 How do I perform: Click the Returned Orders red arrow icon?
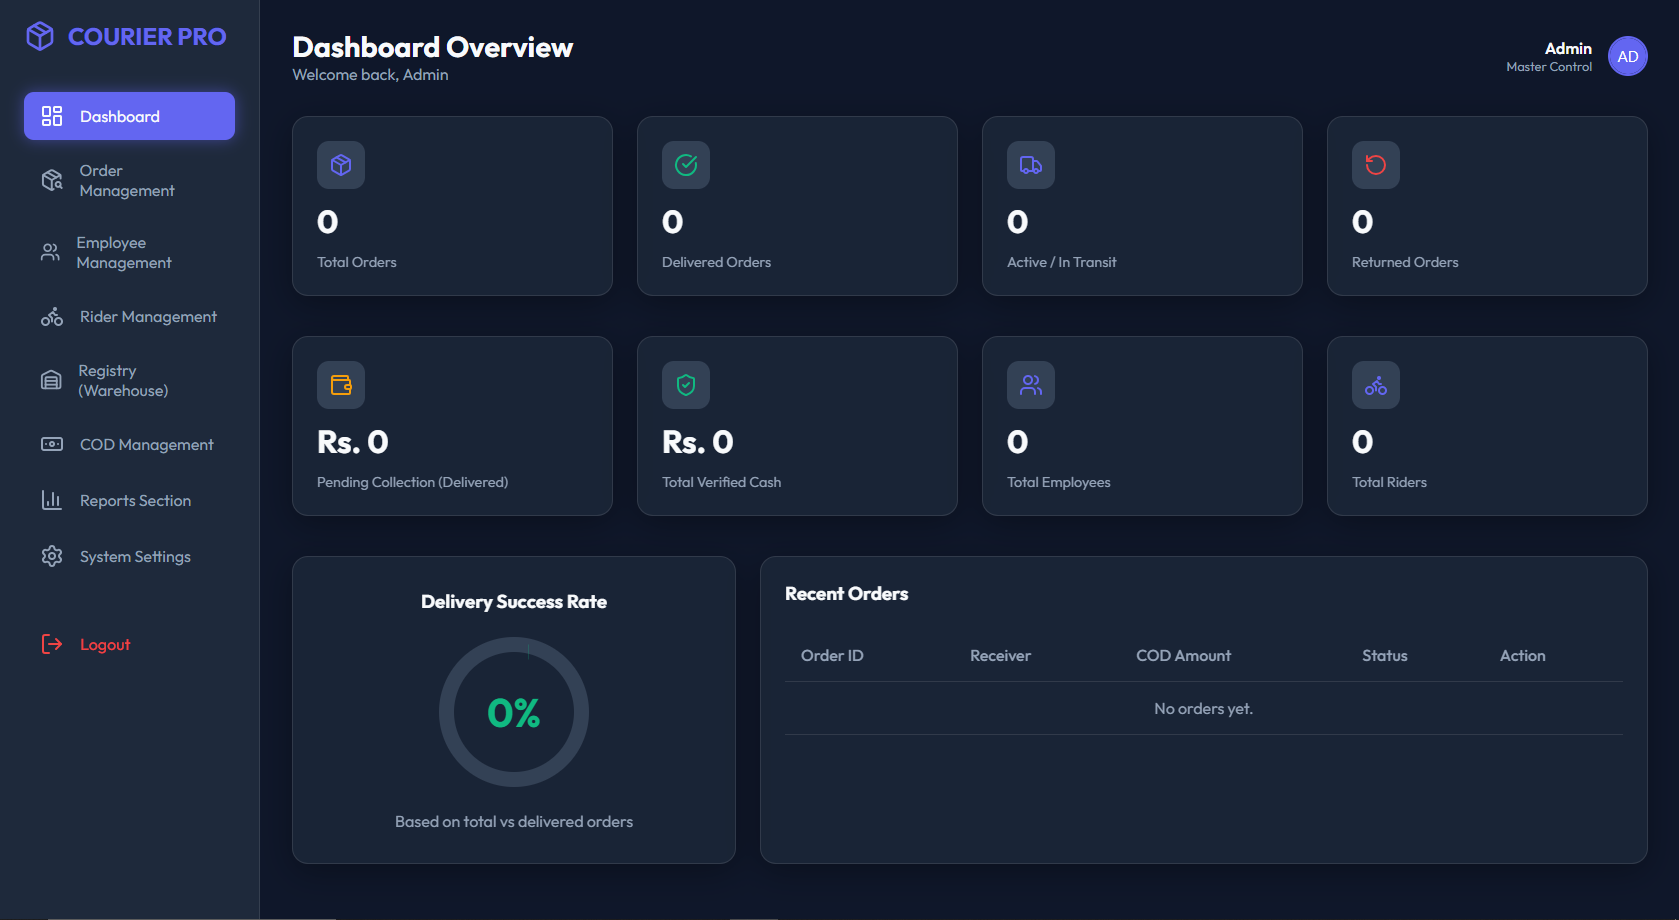click(1376, 165)
